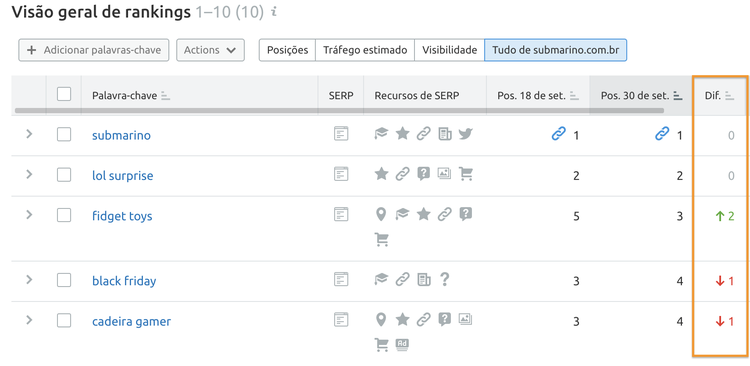The width and height of the screenshot is (750, 366).
Task: Sort by Palavra-chave column
Action: tap(165, 96)
